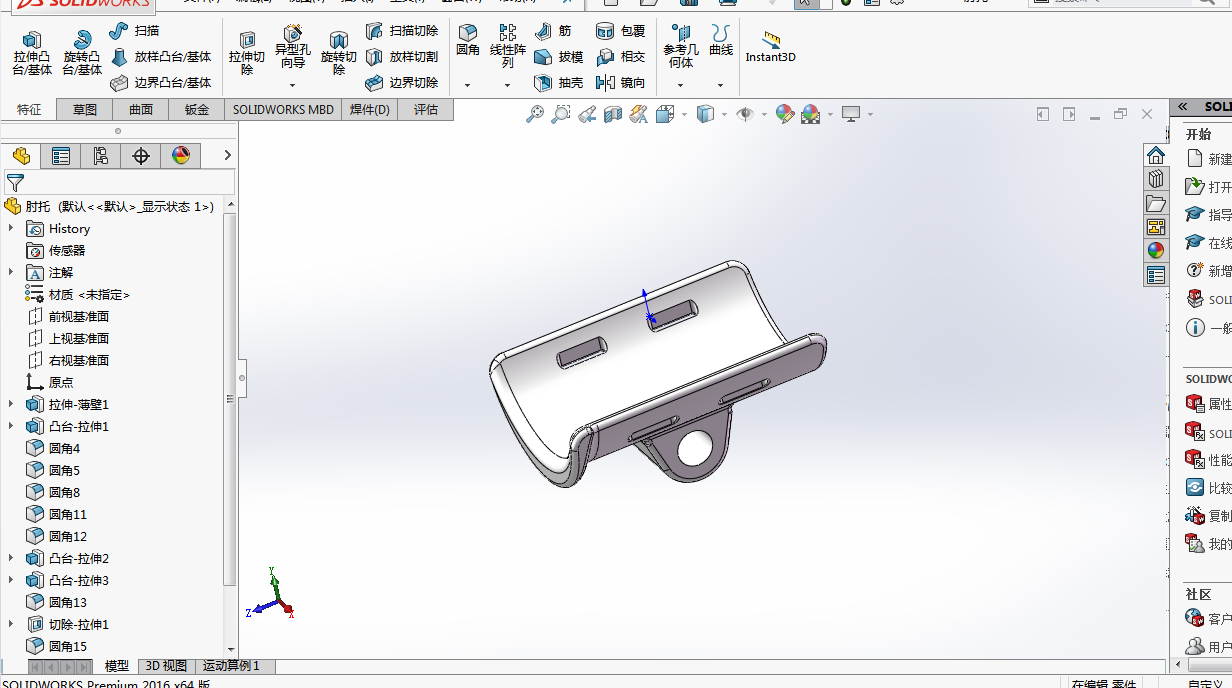Switch to the 焊件(D) Weldments tab
The width and height of the screenshot is (1232, 688).
pyautogui.click(x=370, y=110)
